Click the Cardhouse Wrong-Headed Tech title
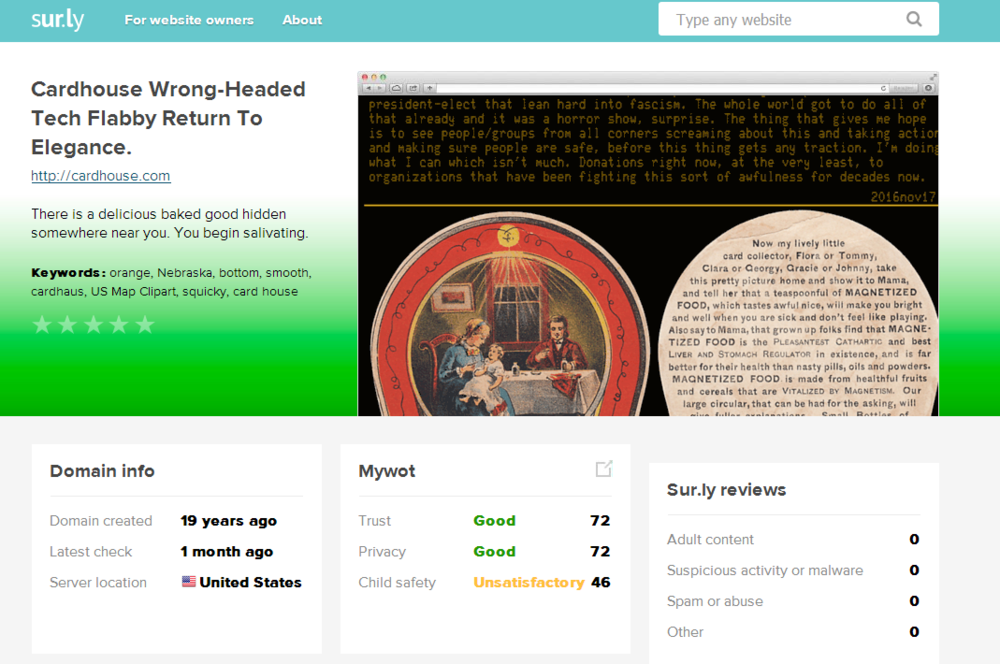1000x664 pixels. pyautogui.click(x=168, y=118)
